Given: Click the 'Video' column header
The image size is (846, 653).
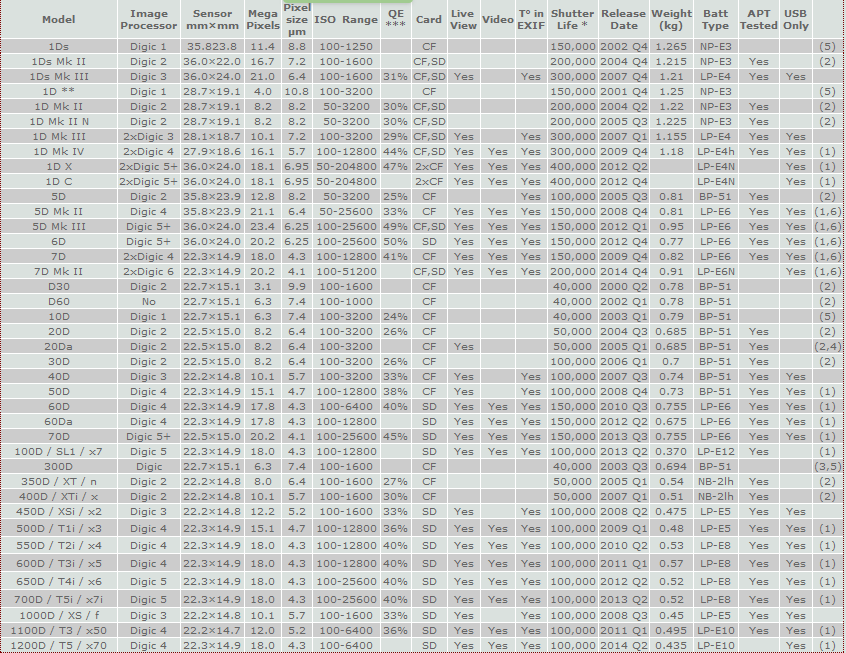Looking at the screenshot, I should pos(497,19).
